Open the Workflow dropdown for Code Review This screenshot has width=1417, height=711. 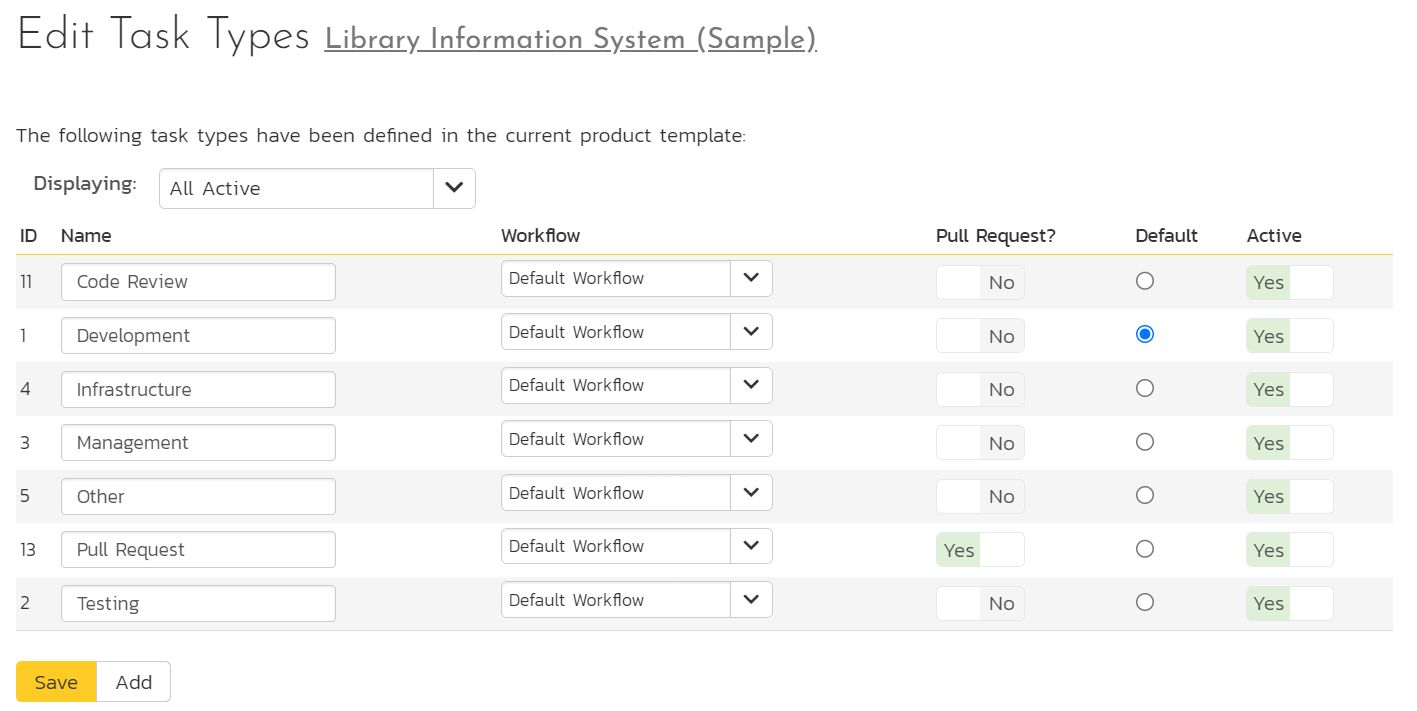[637, 278]
